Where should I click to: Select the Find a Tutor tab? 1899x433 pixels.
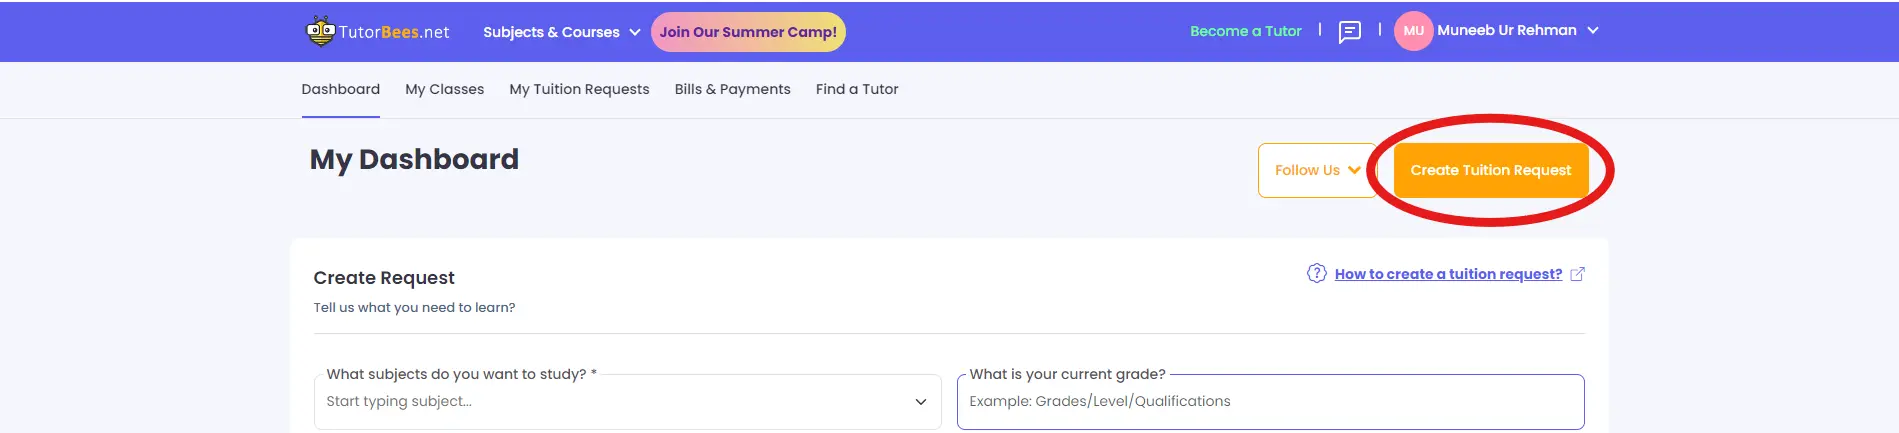pos(857,89)
